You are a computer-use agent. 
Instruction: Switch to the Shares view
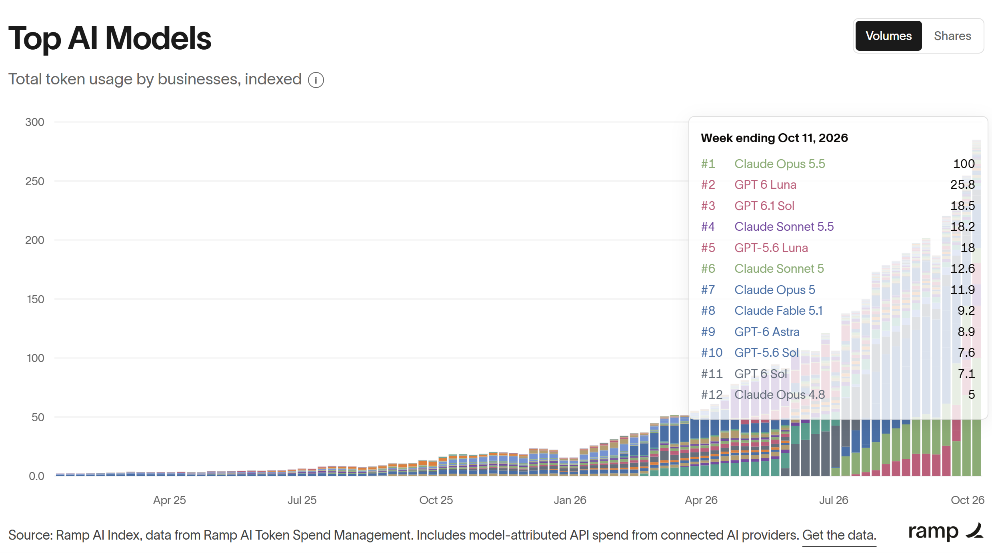952,36
